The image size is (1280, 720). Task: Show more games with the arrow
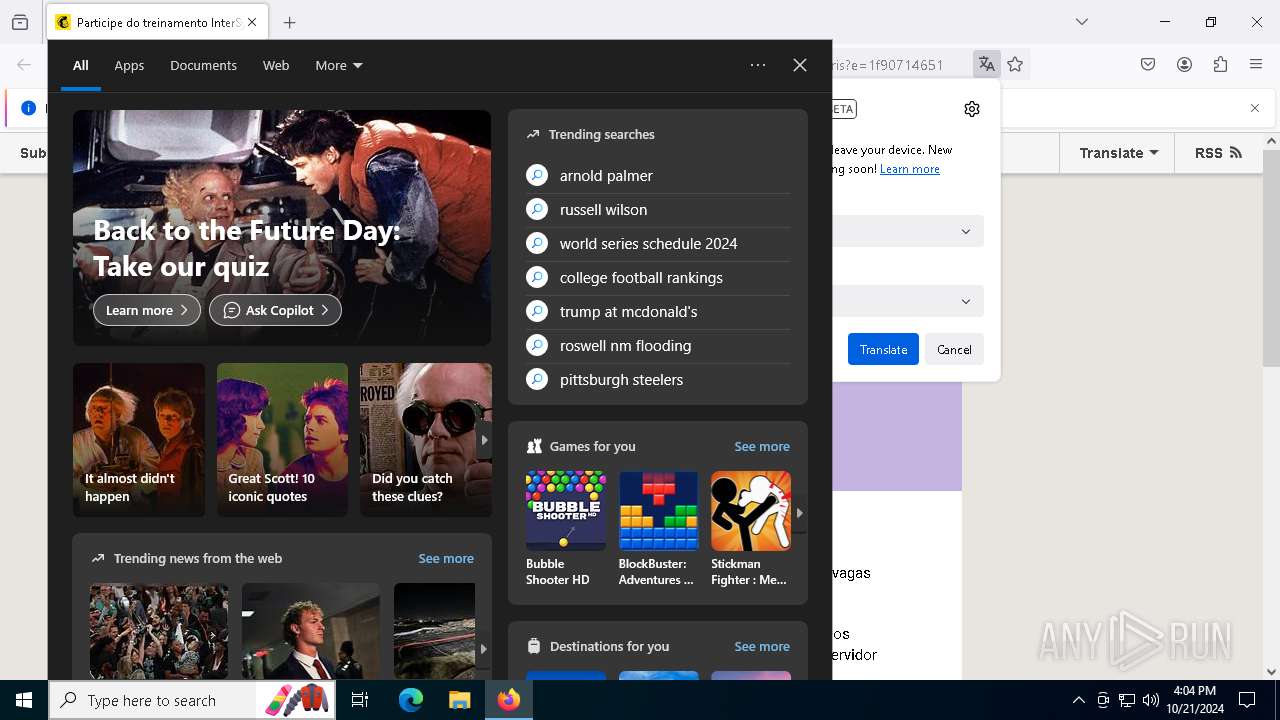tap(799, 513)
